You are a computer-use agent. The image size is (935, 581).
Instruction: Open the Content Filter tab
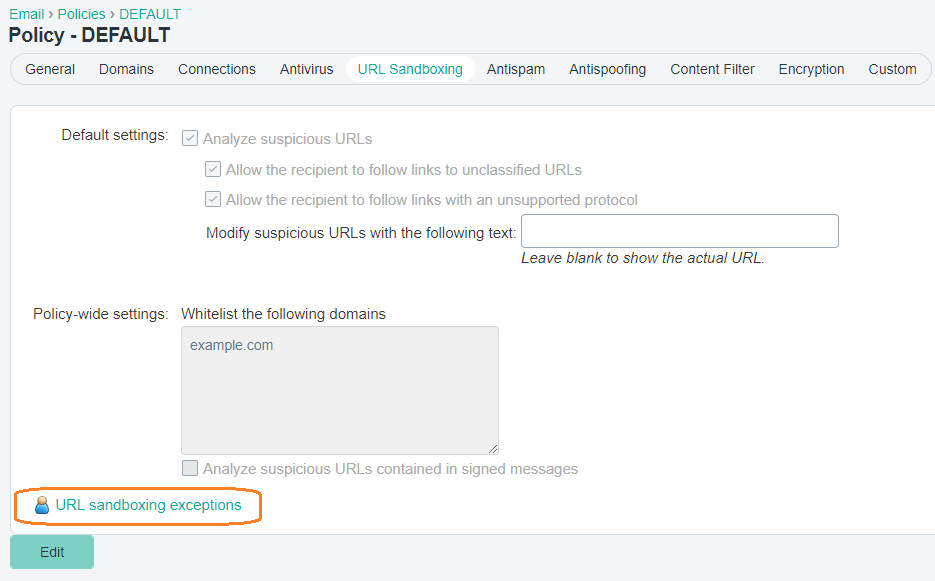pos(712,69)
